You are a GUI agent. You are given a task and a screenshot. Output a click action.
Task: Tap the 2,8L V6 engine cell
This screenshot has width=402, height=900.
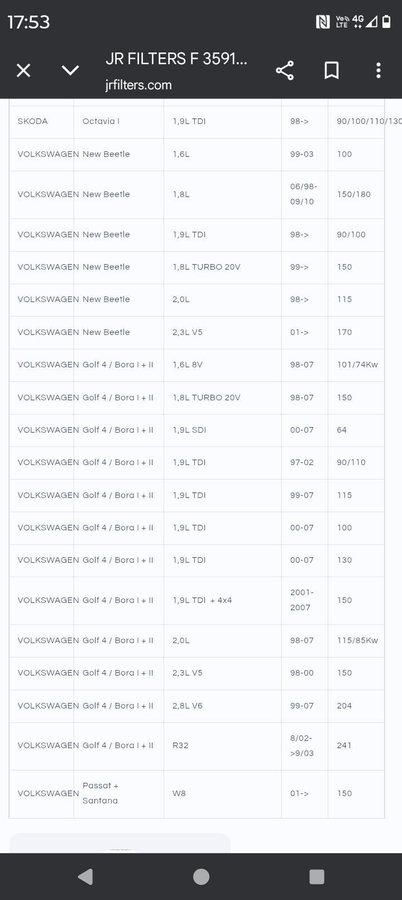point(222,706)
